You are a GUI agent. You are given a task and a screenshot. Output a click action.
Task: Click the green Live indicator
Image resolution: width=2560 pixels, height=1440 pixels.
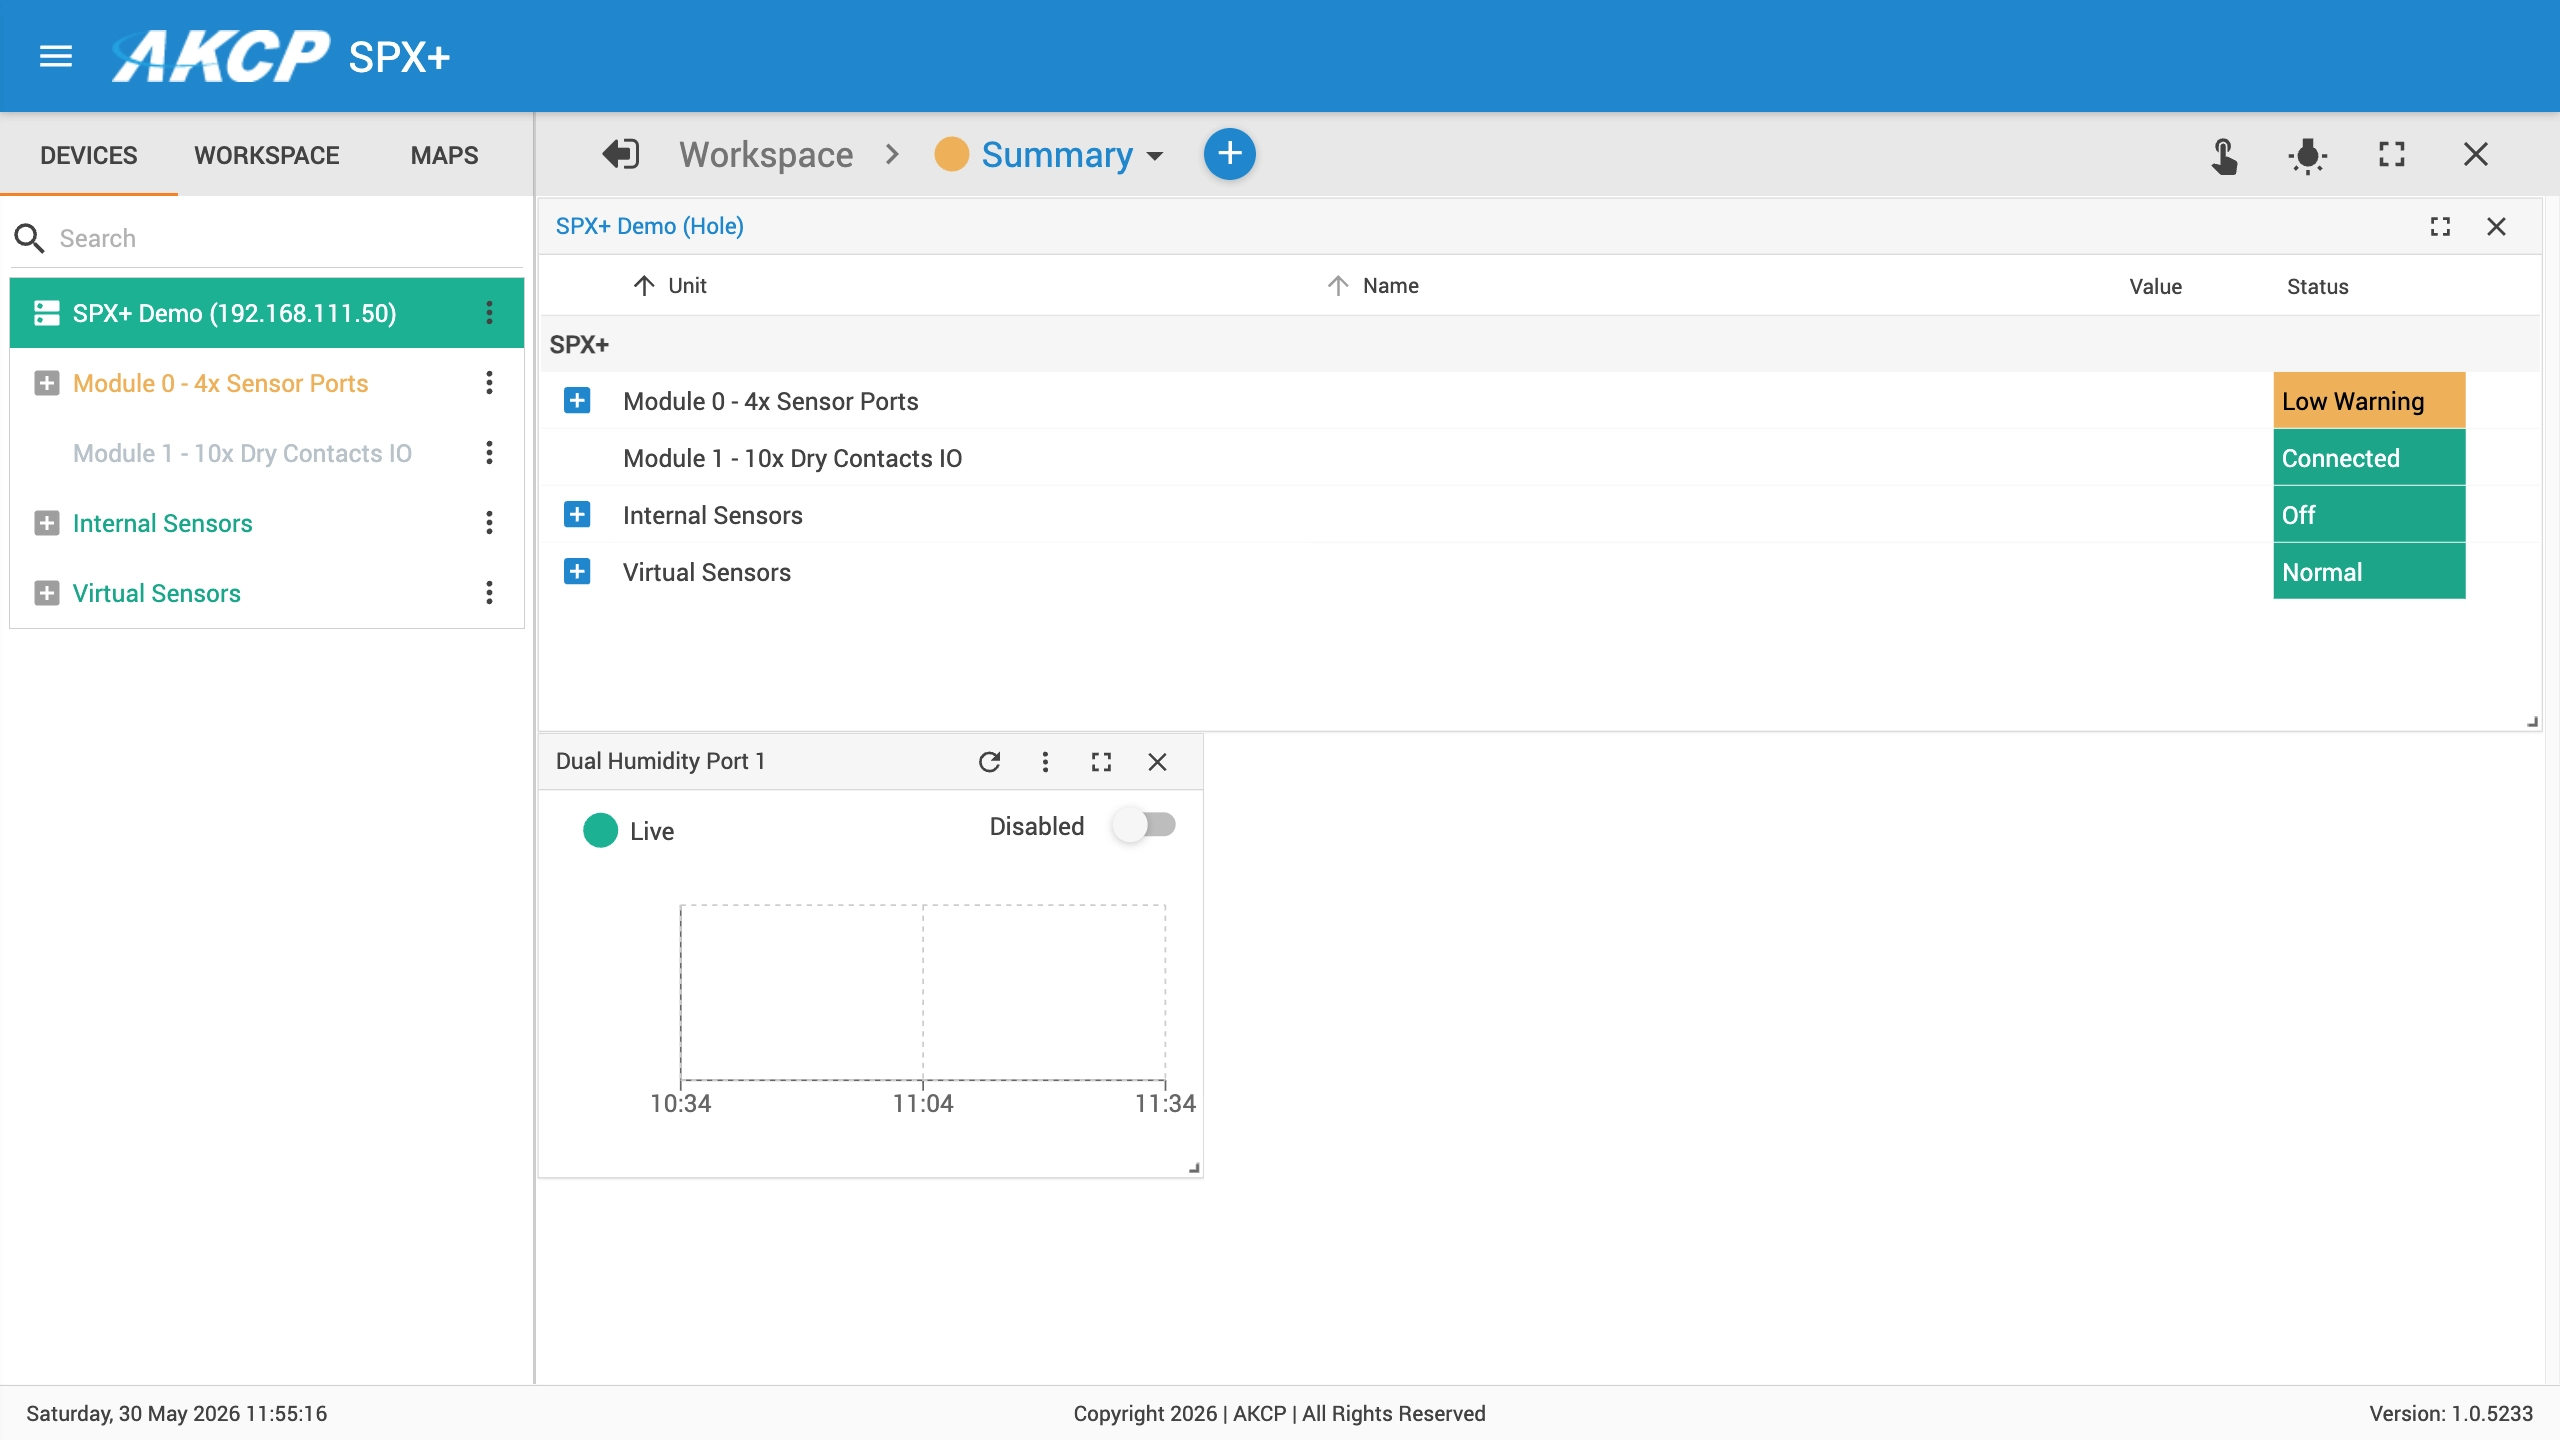point(600,830)
